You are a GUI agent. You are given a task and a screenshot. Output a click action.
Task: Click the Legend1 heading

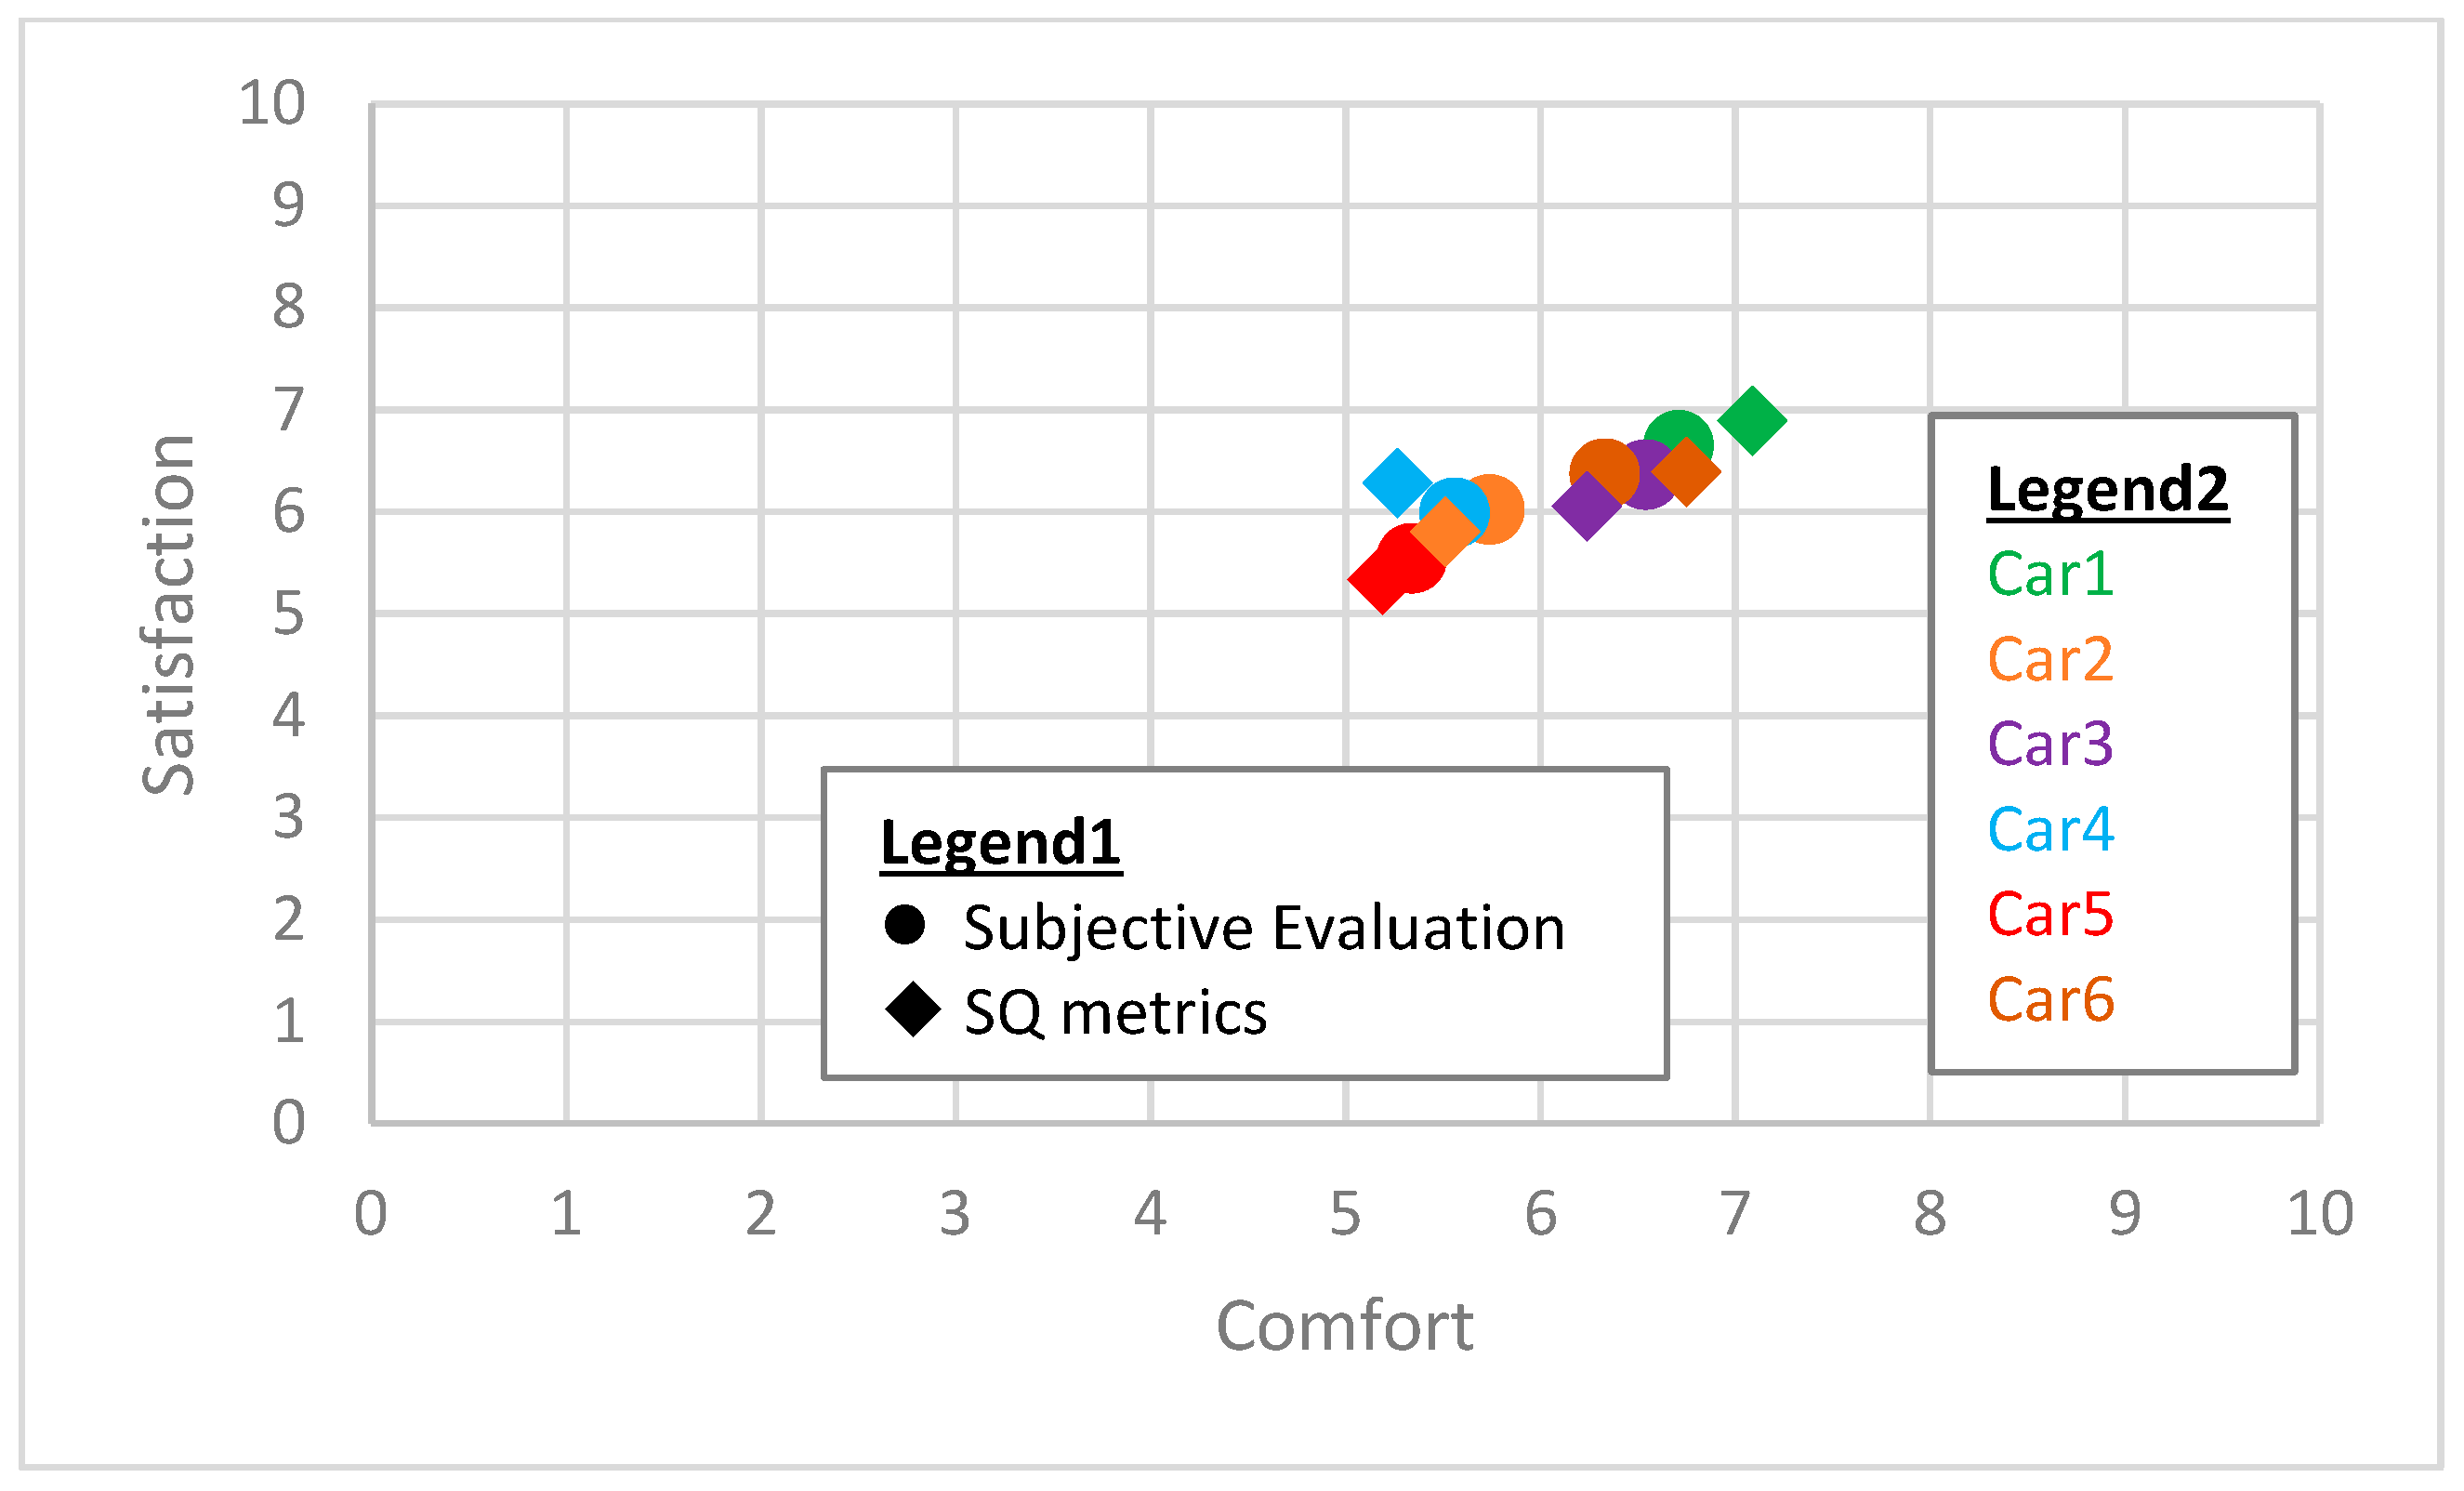coord(1000,842)
